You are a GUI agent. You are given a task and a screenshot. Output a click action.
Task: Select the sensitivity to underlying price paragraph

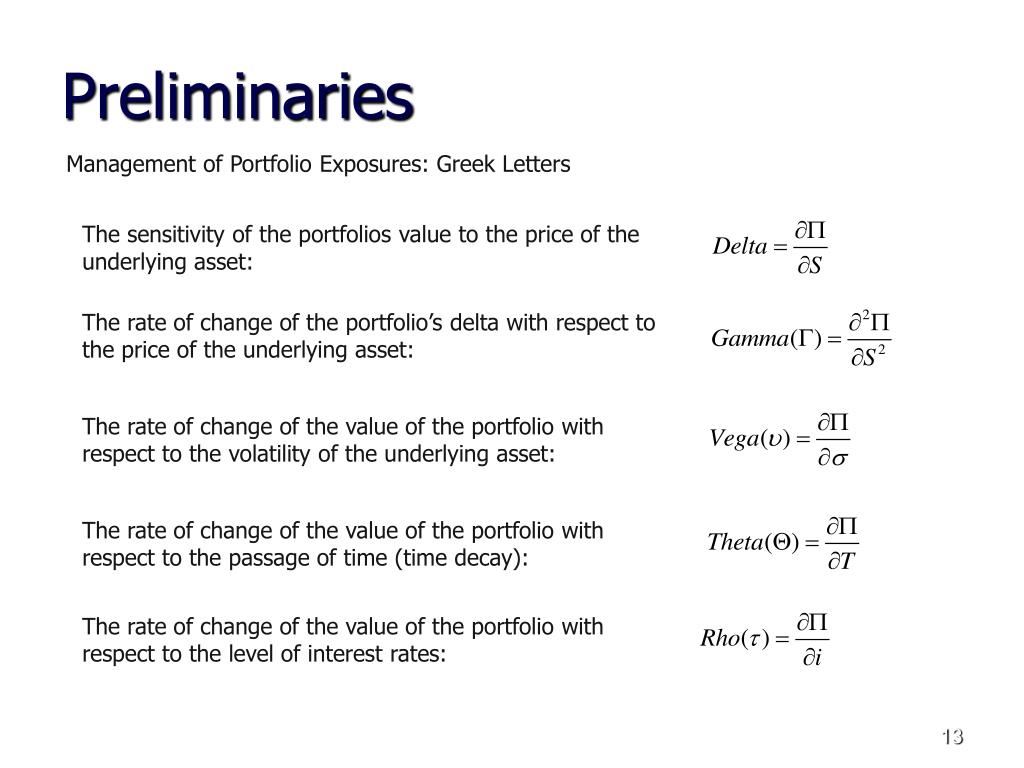360,248
